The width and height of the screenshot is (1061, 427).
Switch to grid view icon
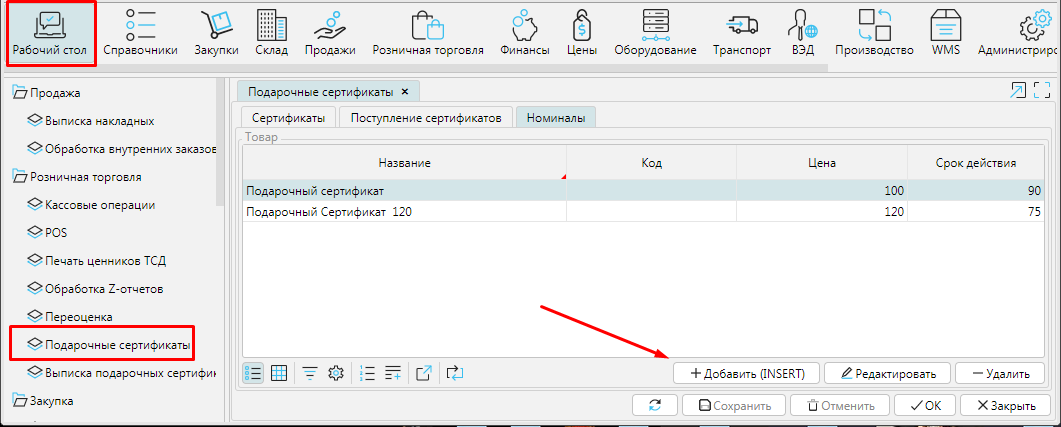coord(280,373)
